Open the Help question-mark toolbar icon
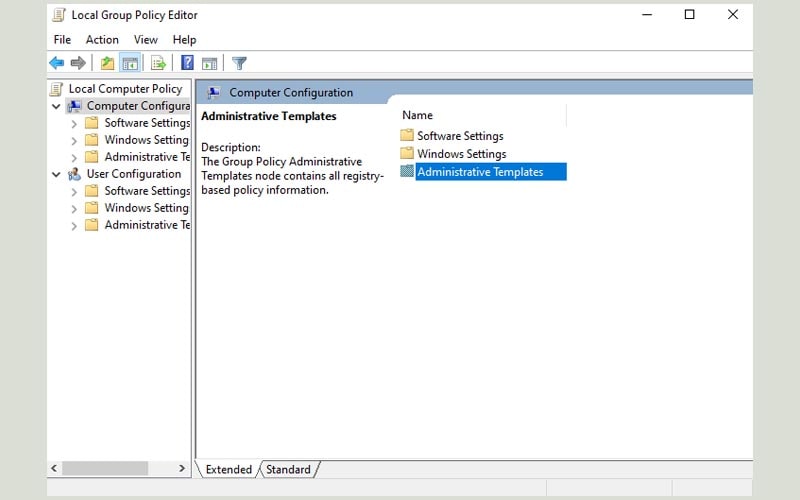 coord(187,63)
